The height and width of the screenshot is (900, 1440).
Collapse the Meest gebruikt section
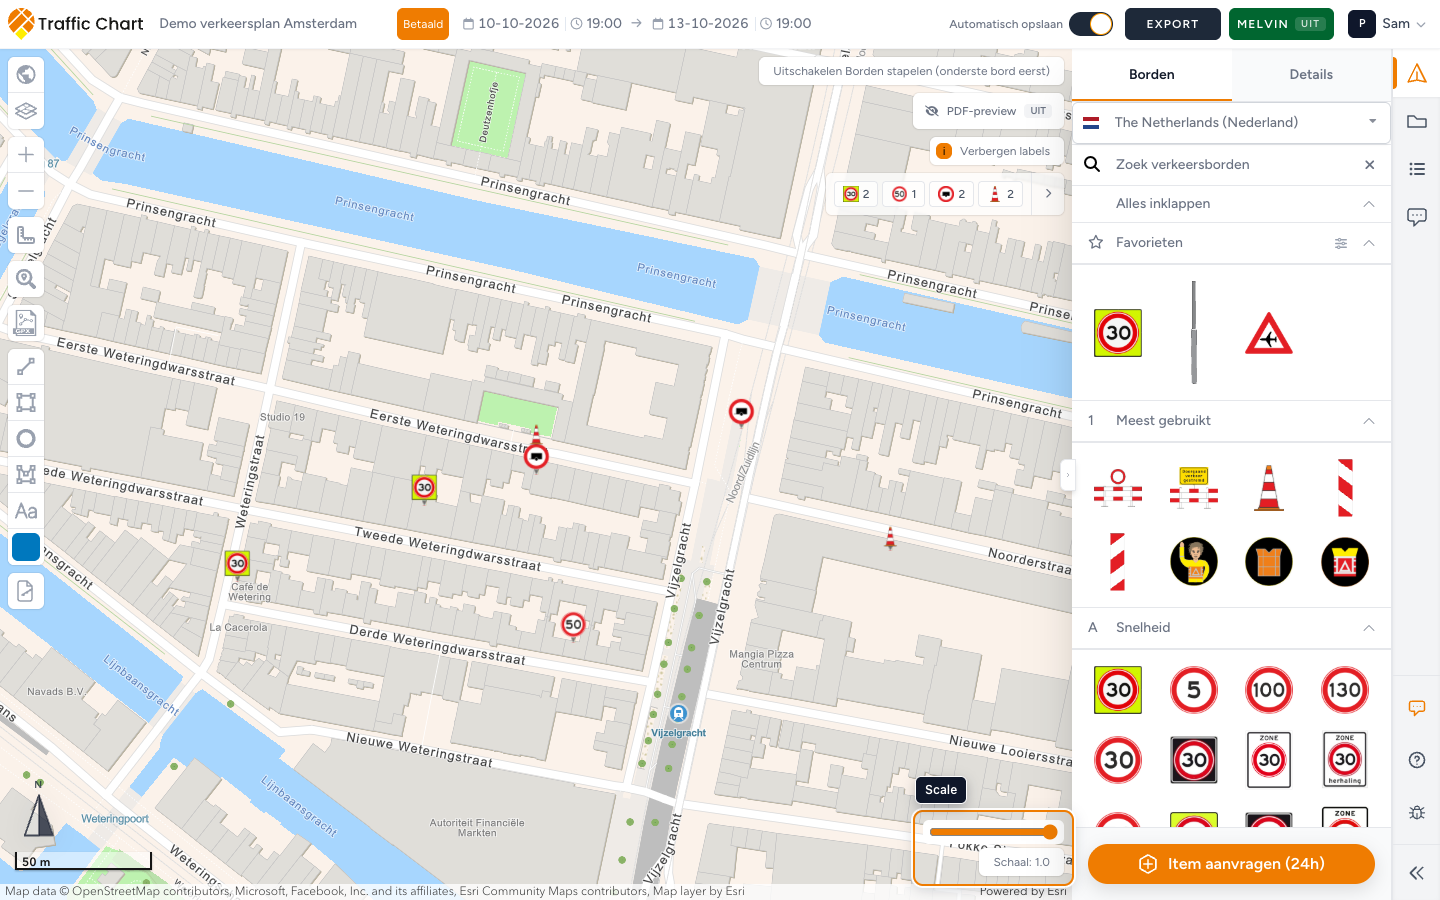[x=1369, y=421]
